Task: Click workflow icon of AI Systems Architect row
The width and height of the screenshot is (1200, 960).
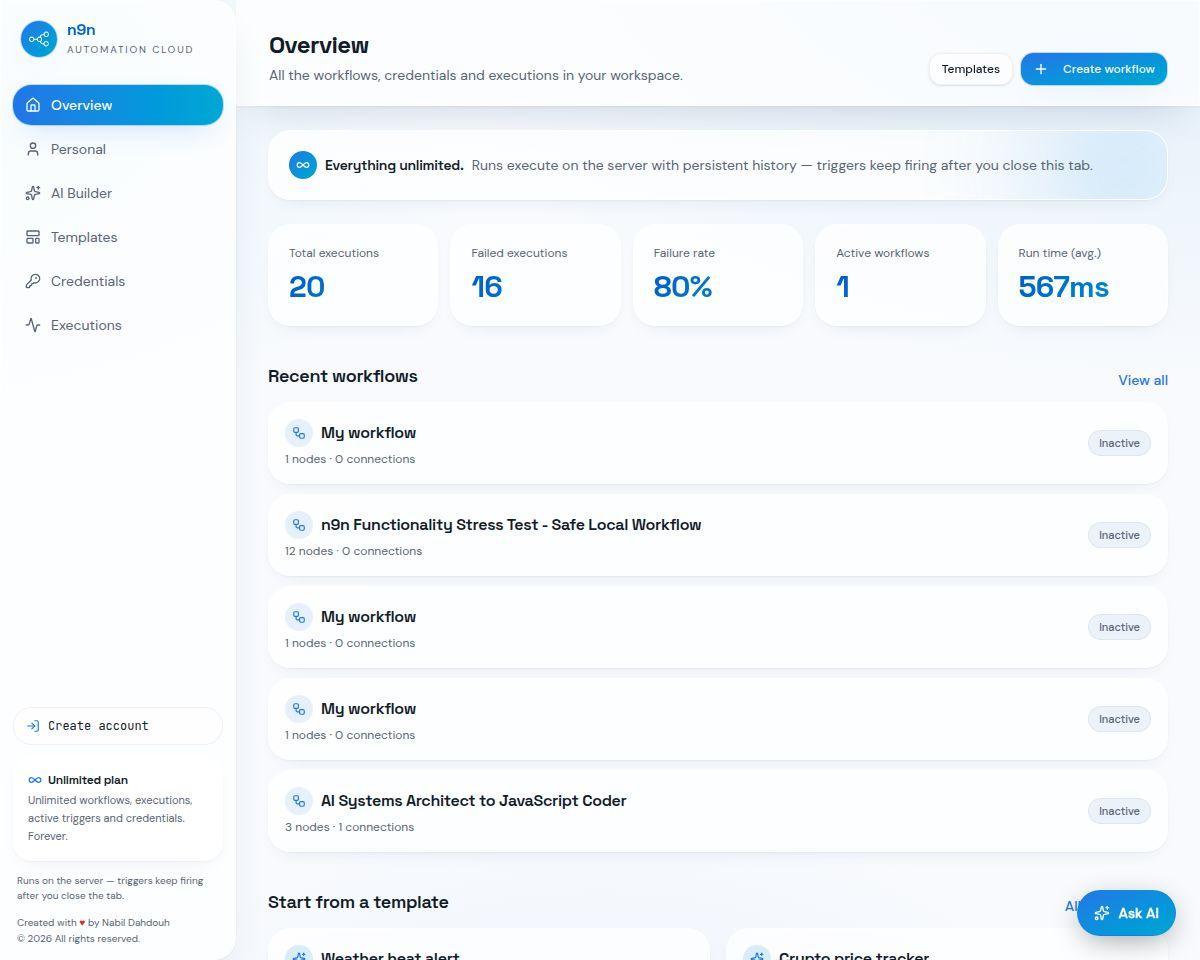Action: pyautogui.click(x=299, y=801)
